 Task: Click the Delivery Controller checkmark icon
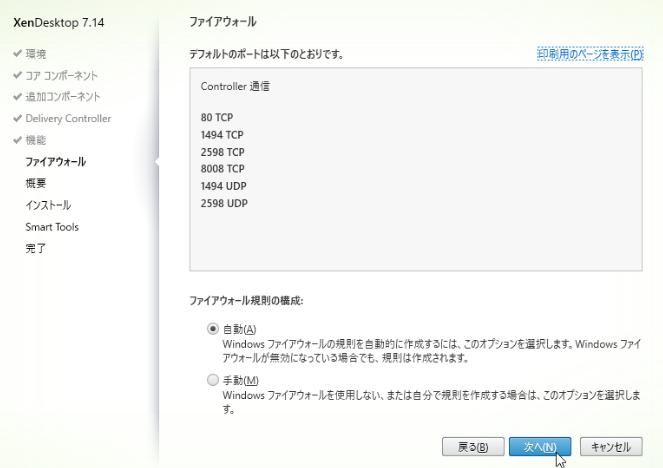coord(17,118)
